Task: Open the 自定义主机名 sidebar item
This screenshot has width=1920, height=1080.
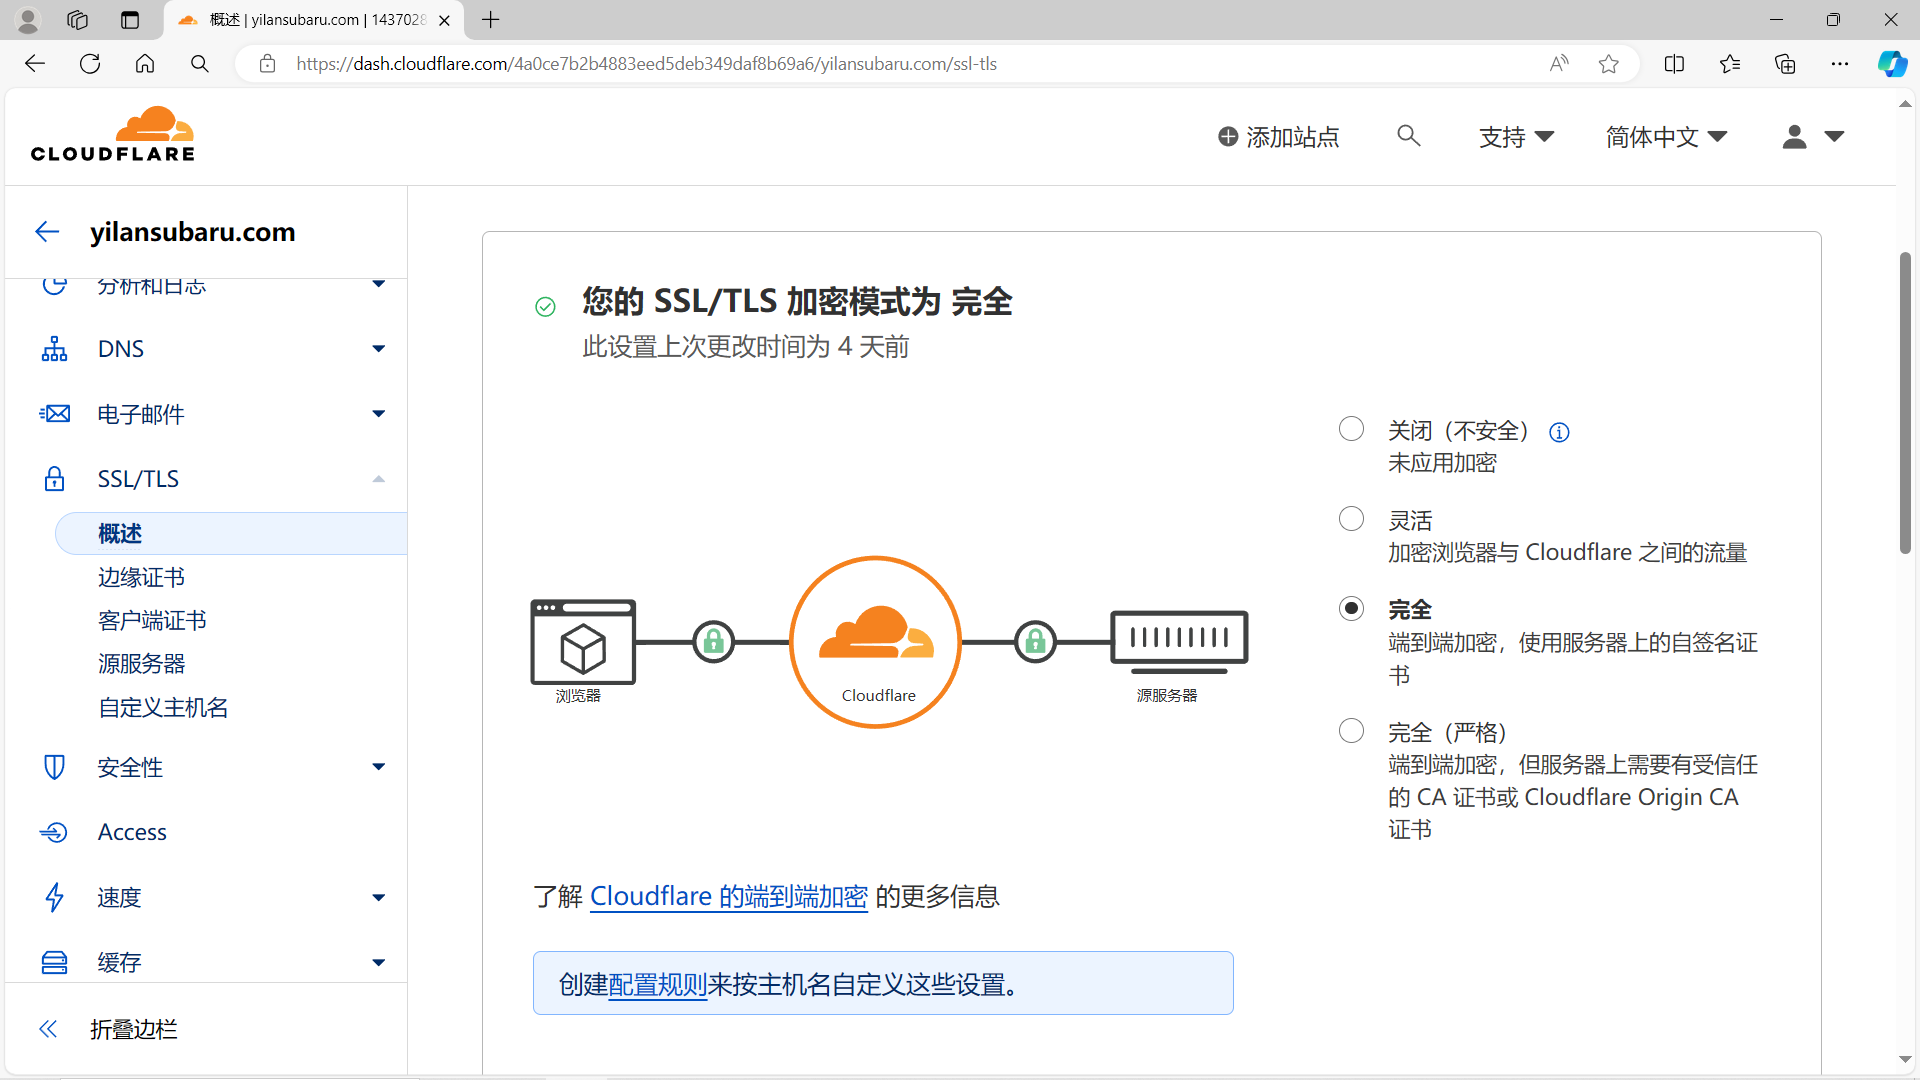Action: tap(163, 707)
